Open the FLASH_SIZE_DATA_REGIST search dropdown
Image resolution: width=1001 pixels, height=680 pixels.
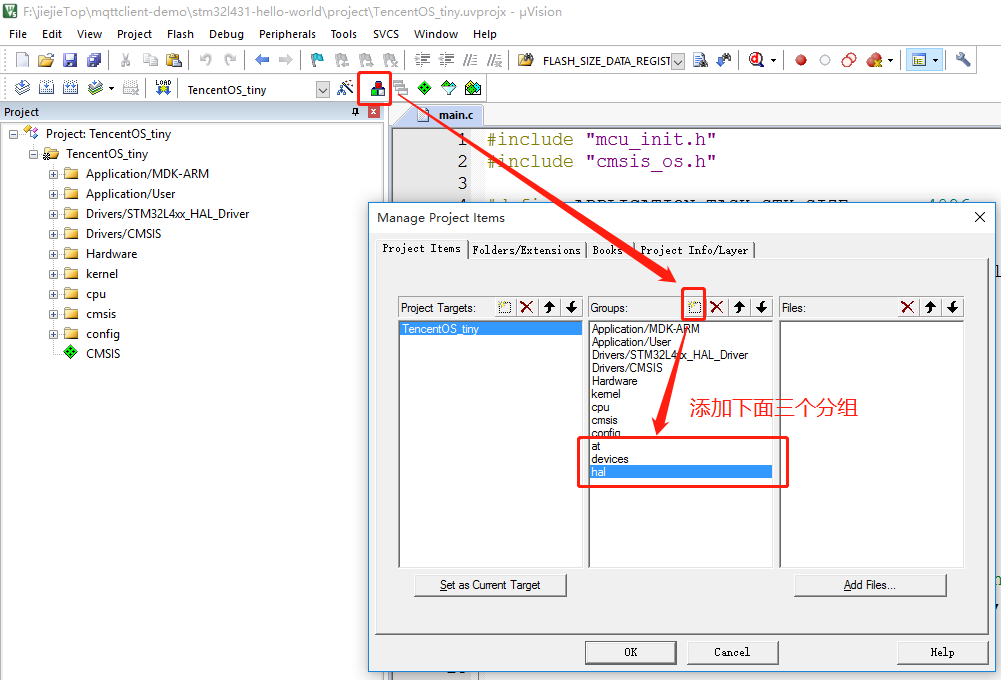[x=678, y=61]
